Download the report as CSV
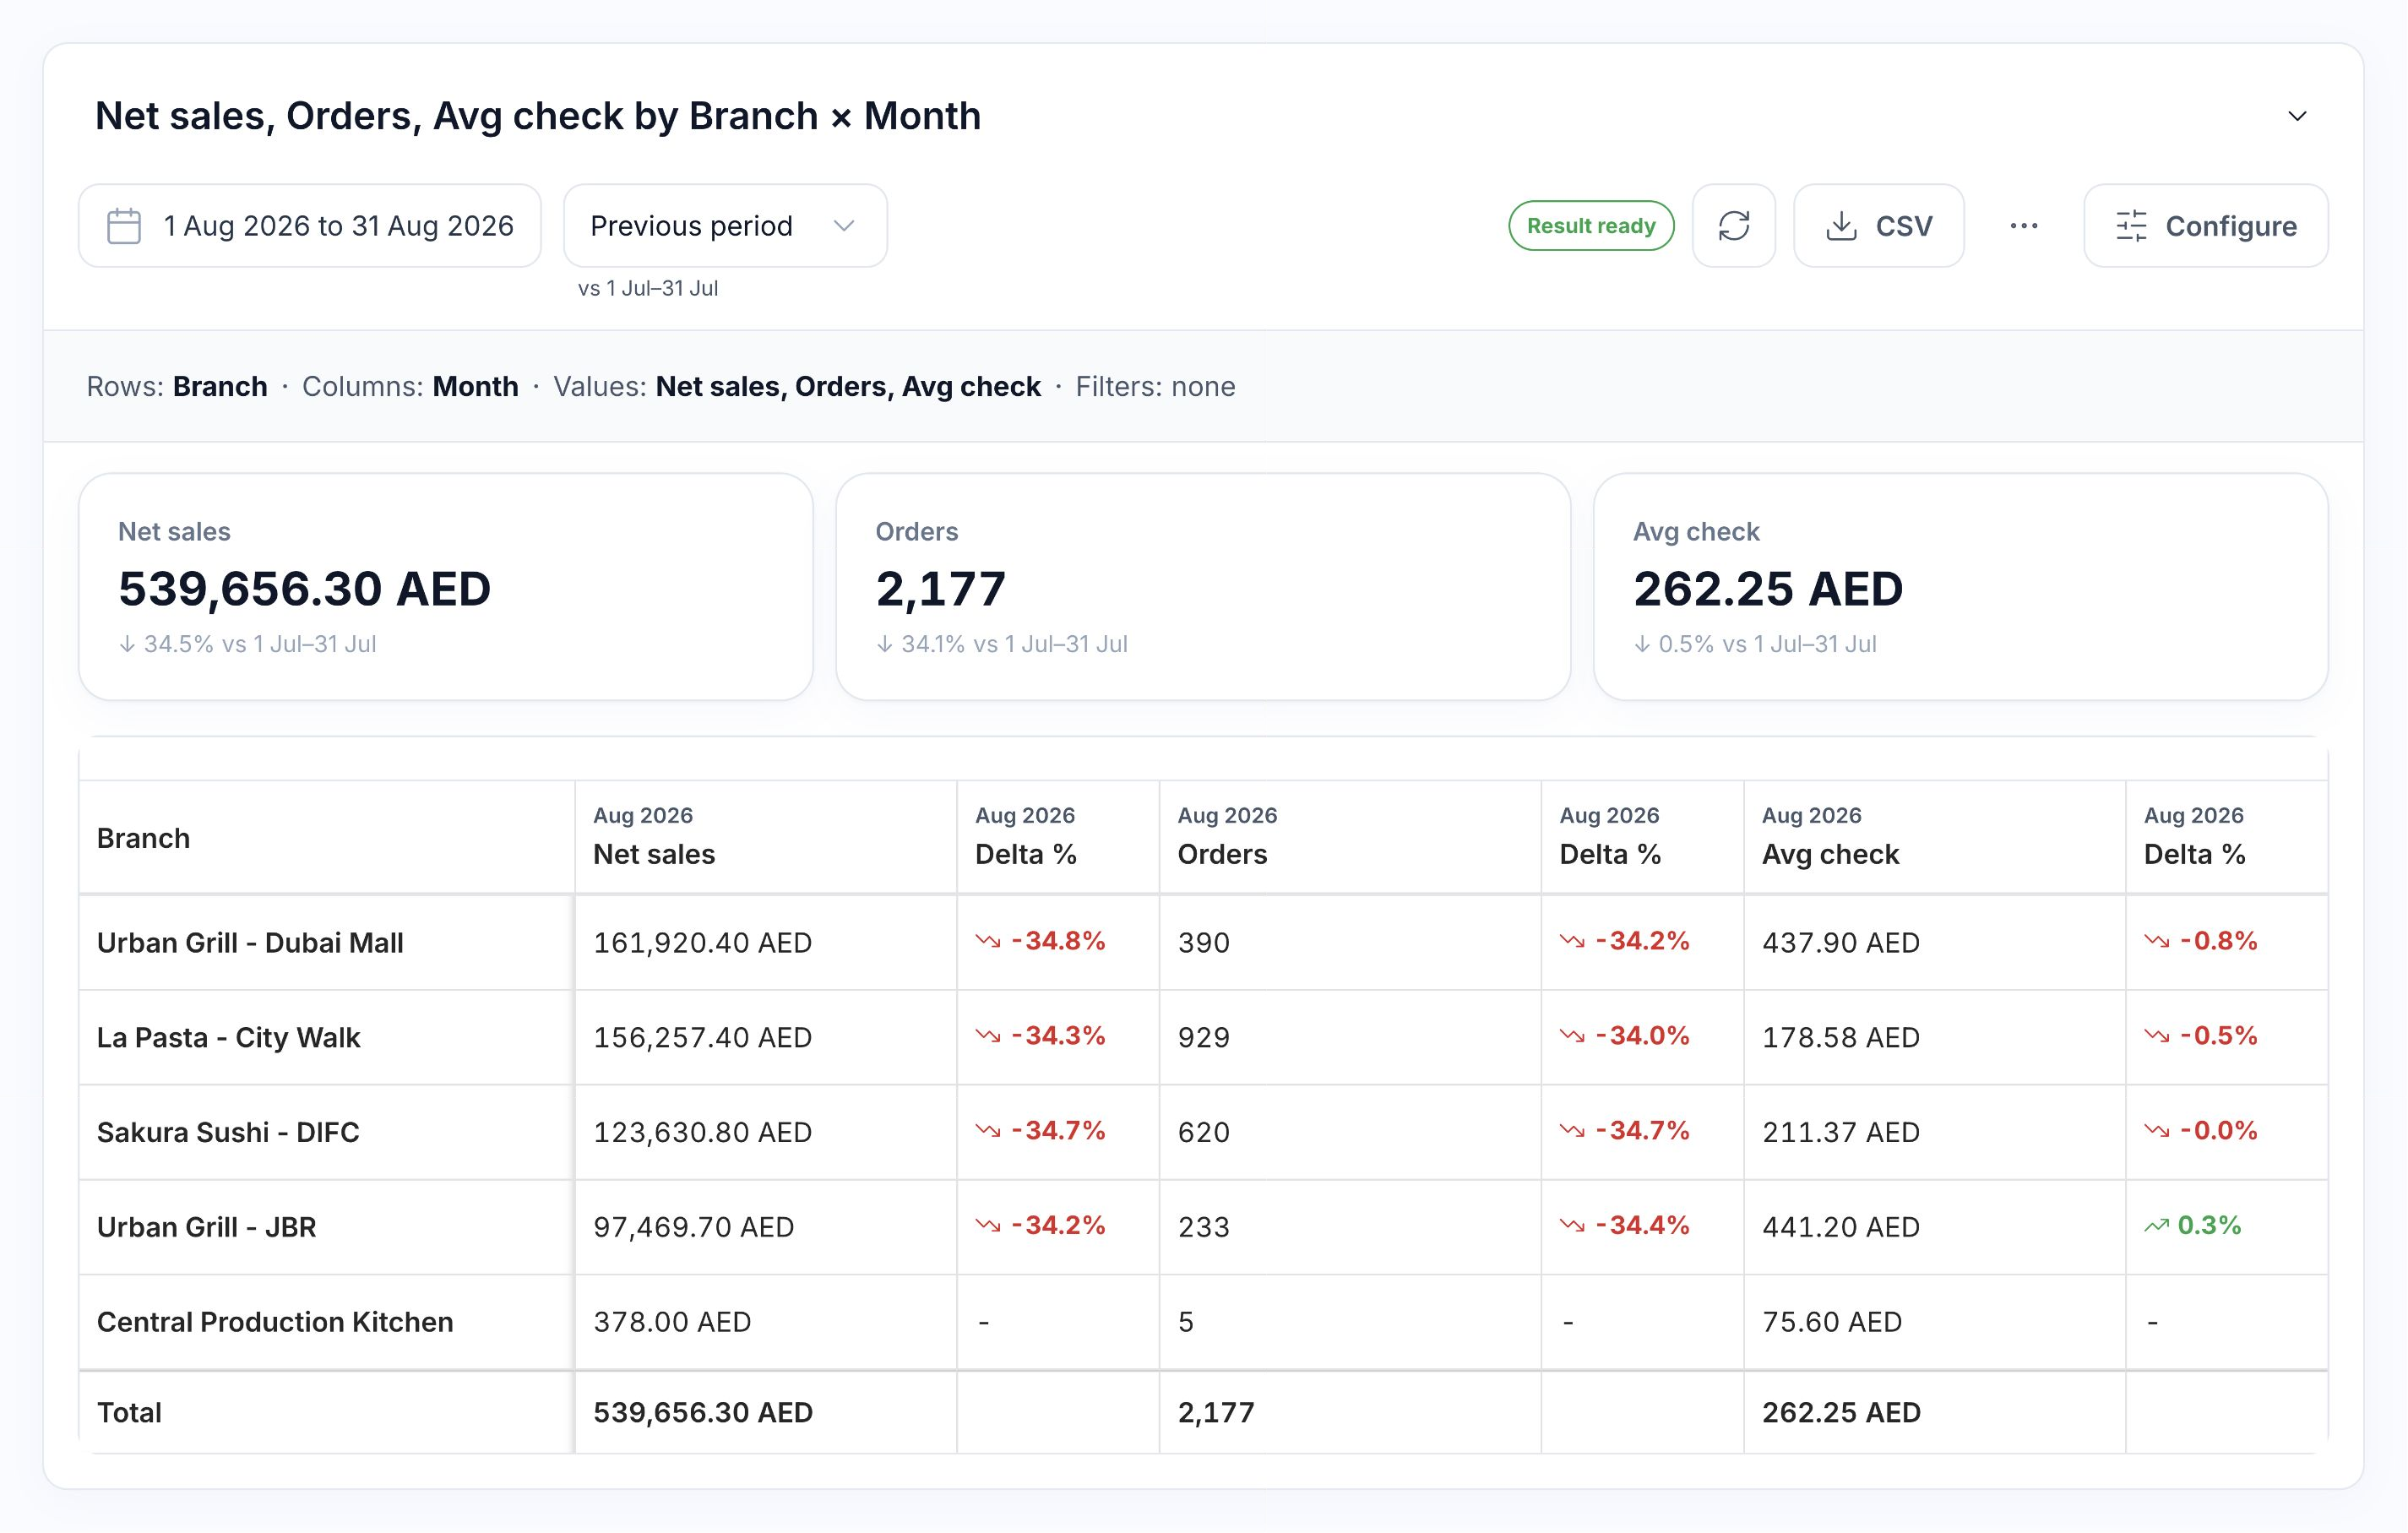 click(x=1879, y=226)
